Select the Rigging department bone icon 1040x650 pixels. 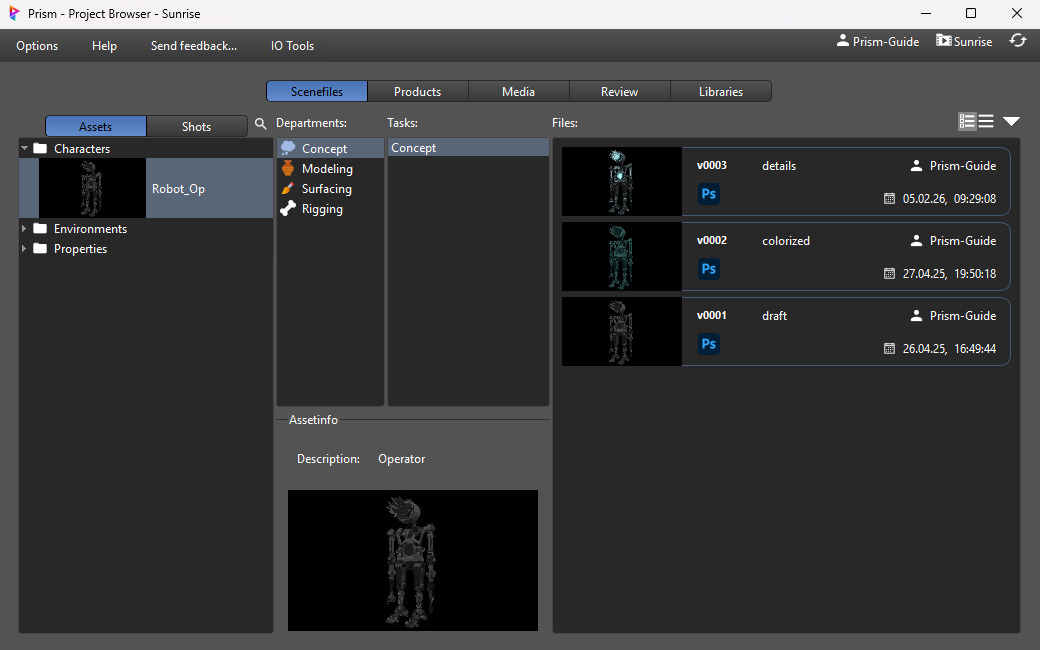pos(288,209)
